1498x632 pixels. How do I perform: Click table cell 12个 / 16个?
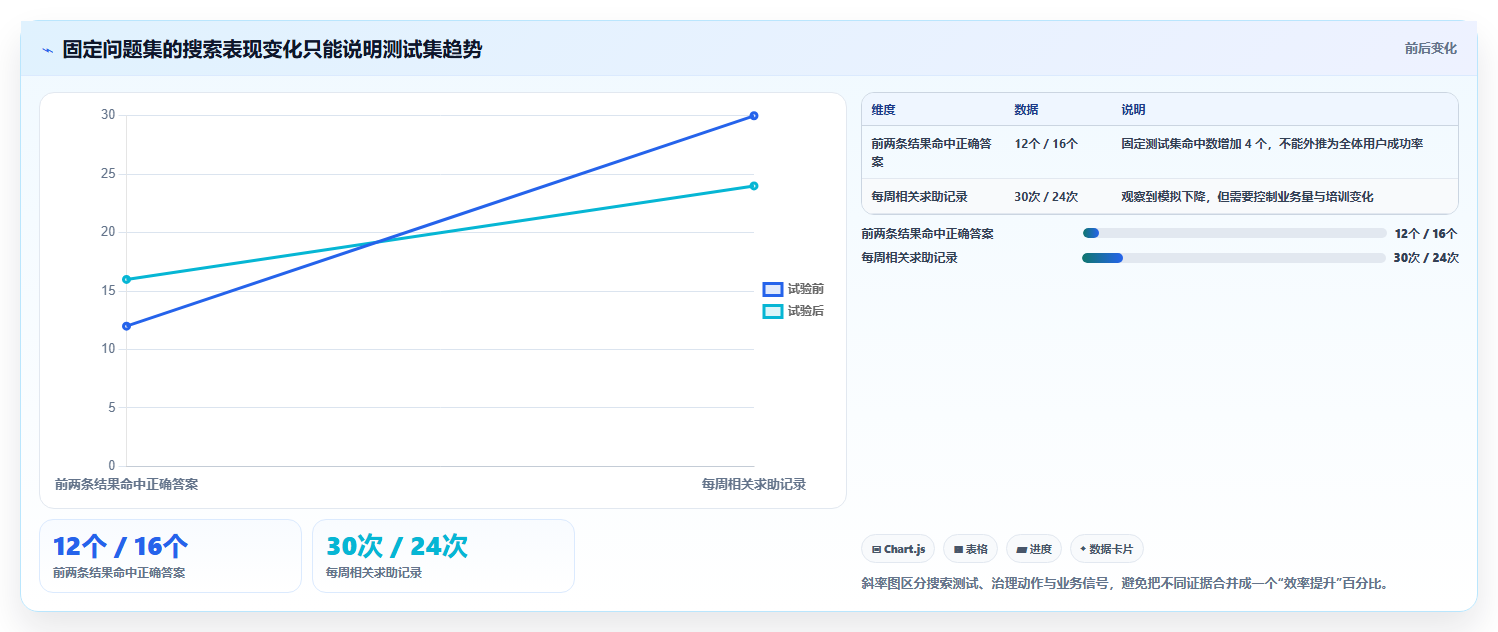[x=1046, y=143]
